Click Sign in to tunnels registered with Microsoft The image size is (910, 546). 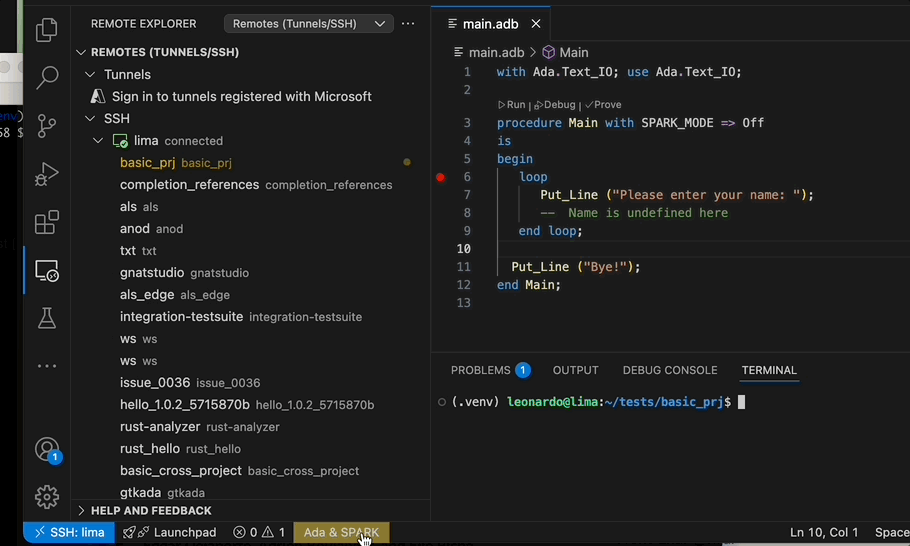tap(241, 97)
